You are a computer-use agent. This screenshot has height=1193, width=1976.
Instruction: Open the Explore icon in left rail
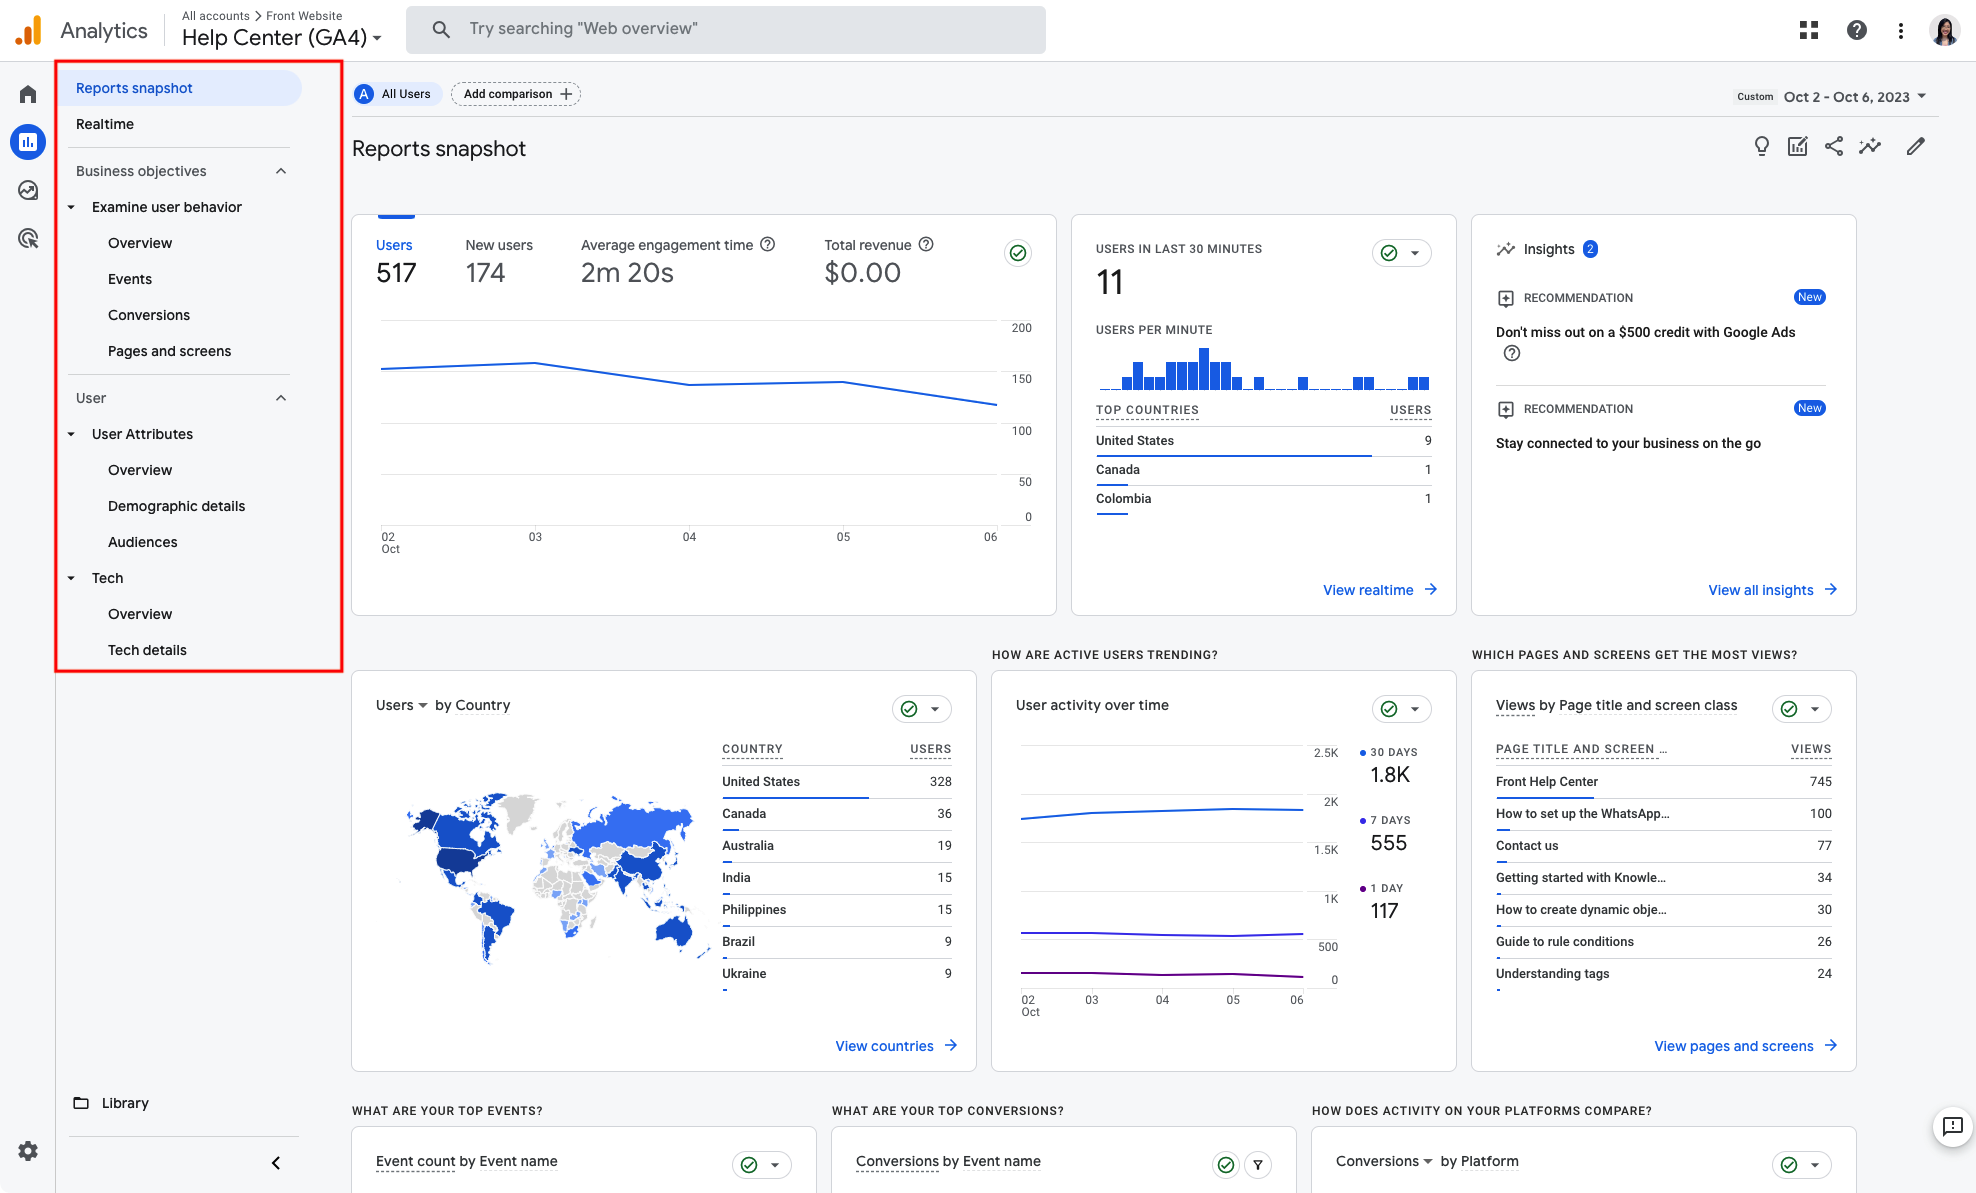pyautogui.click(x=28, y=190)
